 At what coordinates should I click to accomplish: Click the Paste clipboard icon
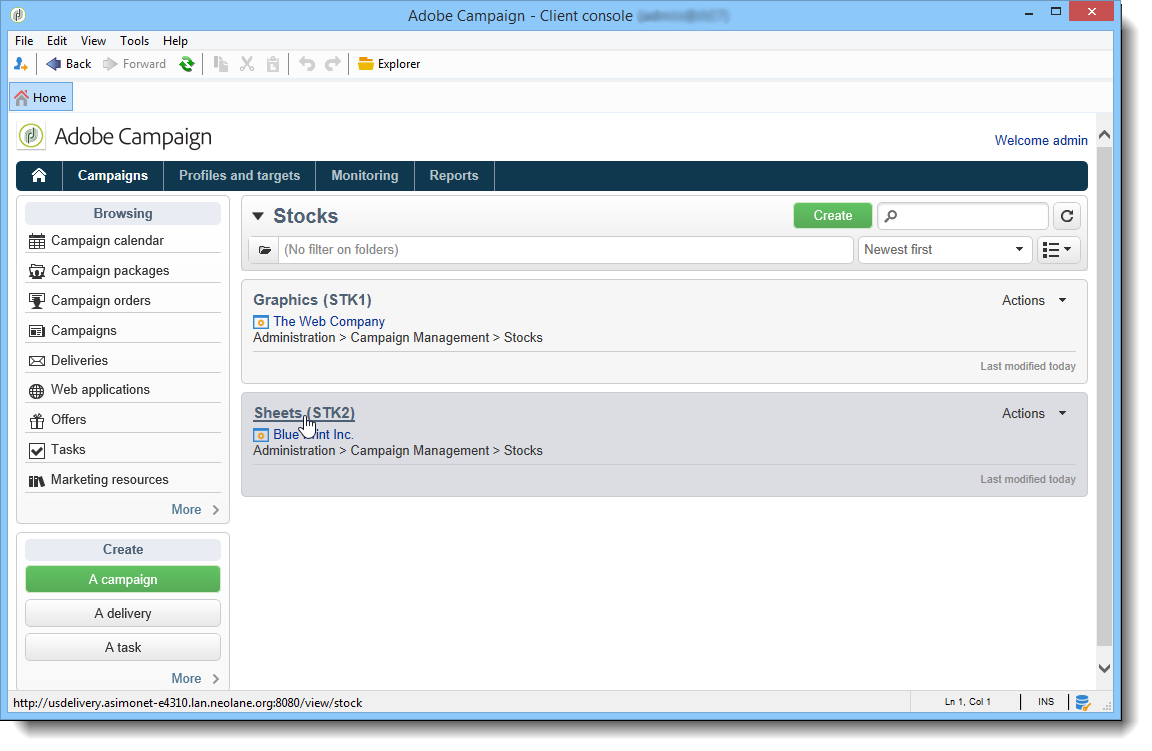pyautogui.click(x=273, y=64)
